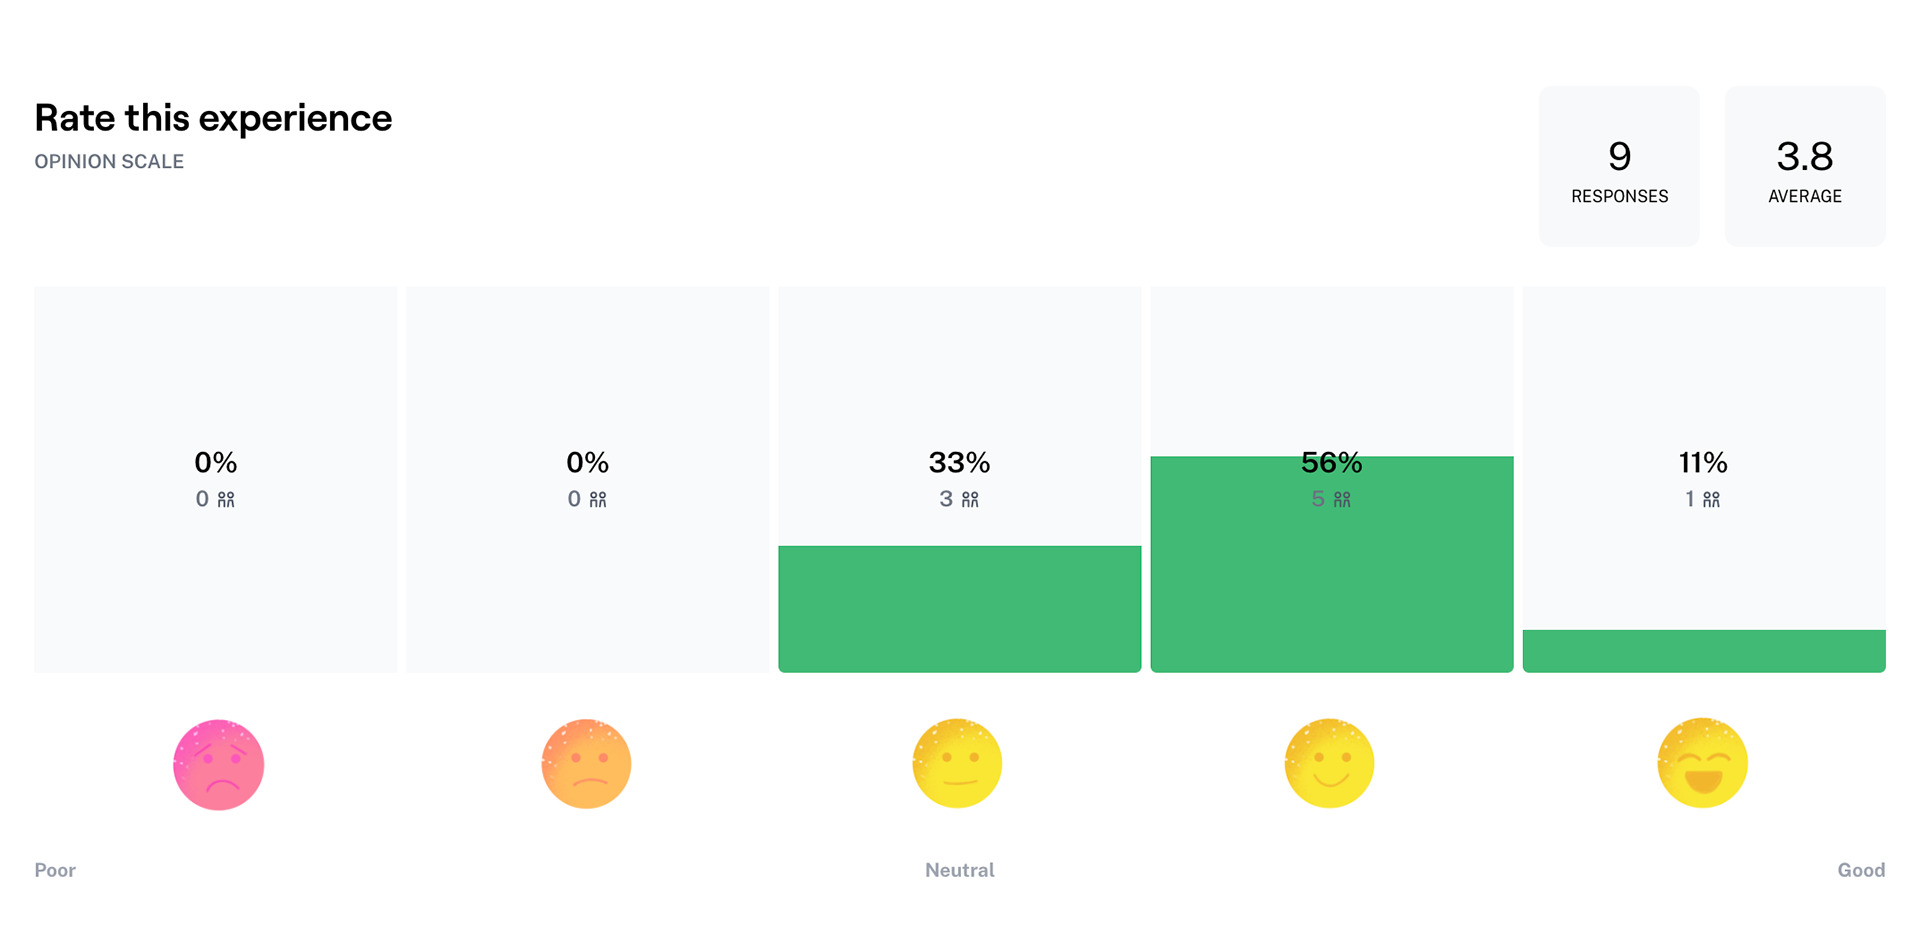Image resolution: width=1920 pixels, height=943 pixels.
Task: Select the 33% green bar
Action: coord(960,609)
